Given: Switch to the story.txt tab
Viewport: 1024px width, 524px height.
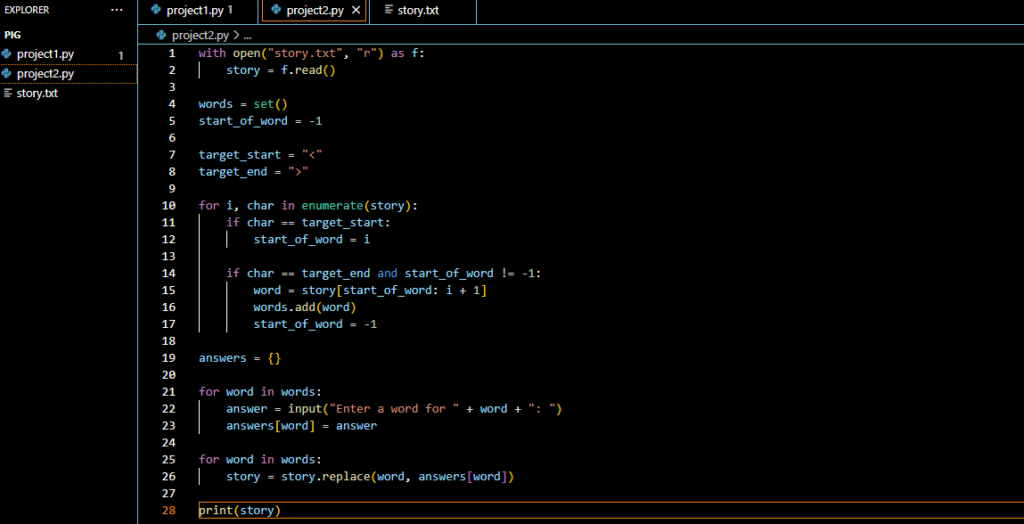Looking at the screenshot, I should click(418, 11).
